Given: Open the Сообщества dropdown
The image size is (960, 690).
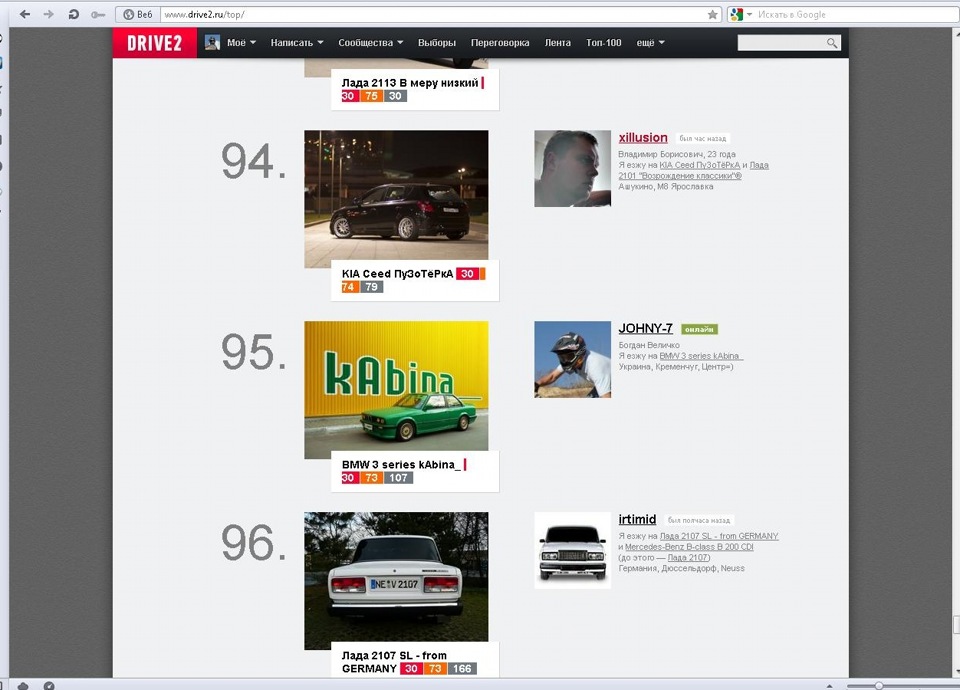Looking at the screenshot, I should pos(370,43).
